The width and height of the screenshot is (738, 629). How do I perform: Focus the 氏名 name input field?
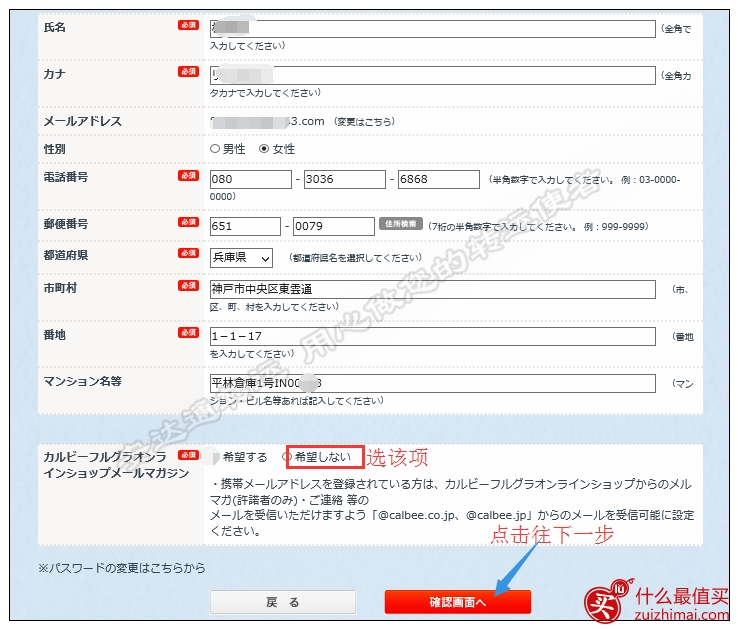pyautogui.click(x=433, y=29)
